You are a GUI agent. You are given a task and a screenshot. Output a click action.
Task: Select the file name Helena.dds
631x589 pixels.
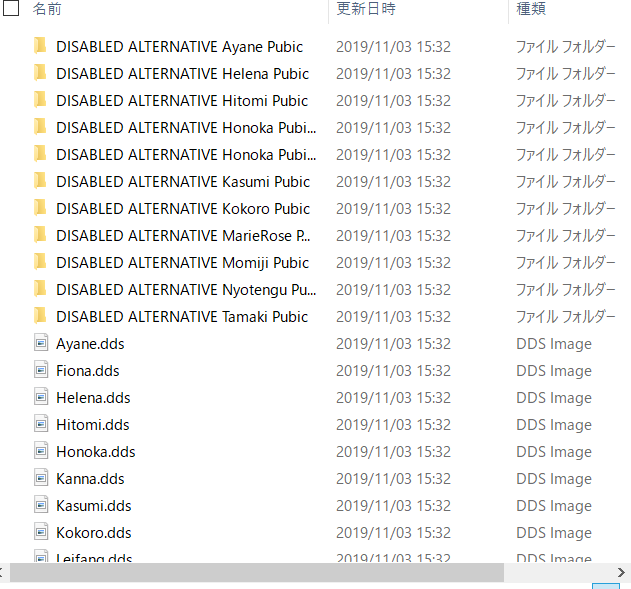pyautogui.click(x=93, y=397)
